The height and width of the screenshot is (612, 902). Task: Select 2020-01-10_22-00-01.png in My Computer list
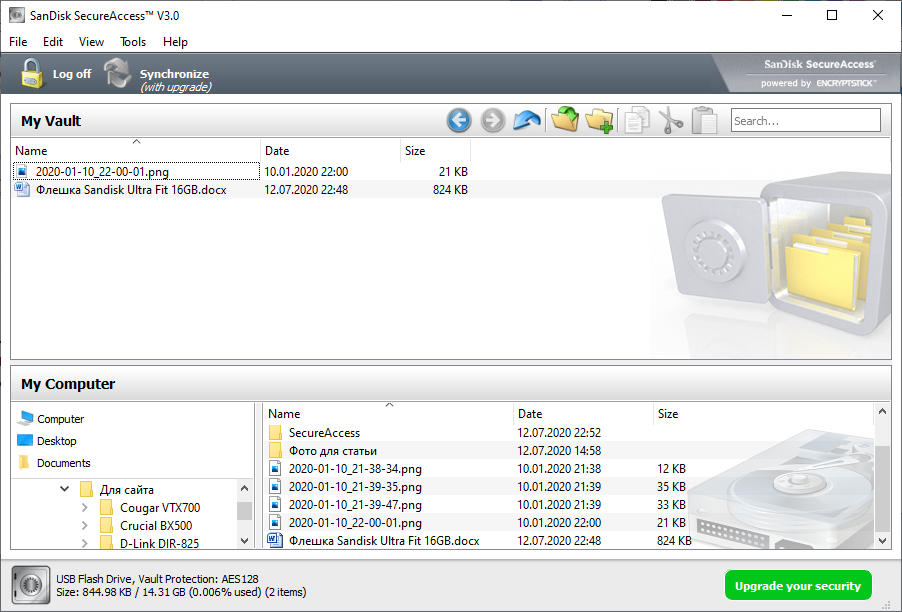point(355,522)
